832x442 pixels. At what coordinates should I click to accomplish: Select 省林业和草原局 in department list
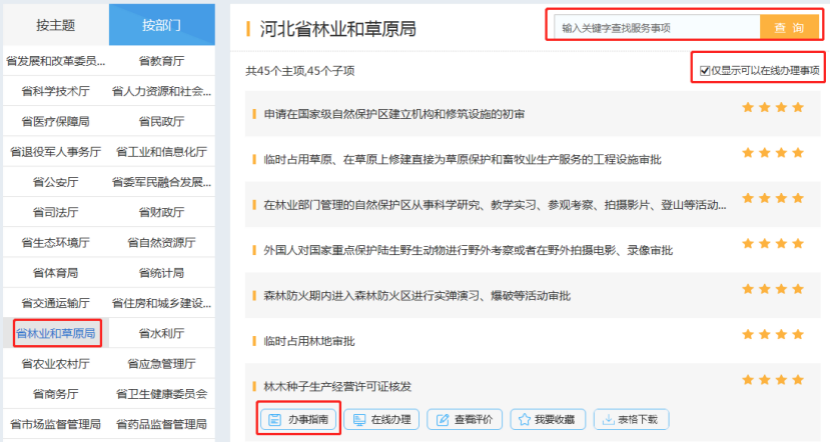pos(55,333)
